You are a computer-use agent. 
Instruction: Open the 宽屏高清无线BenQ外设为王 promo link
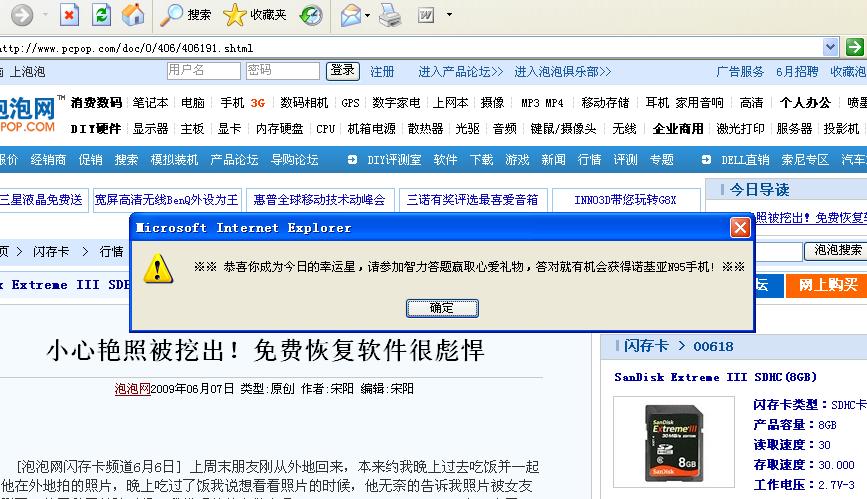pos(166,200)
